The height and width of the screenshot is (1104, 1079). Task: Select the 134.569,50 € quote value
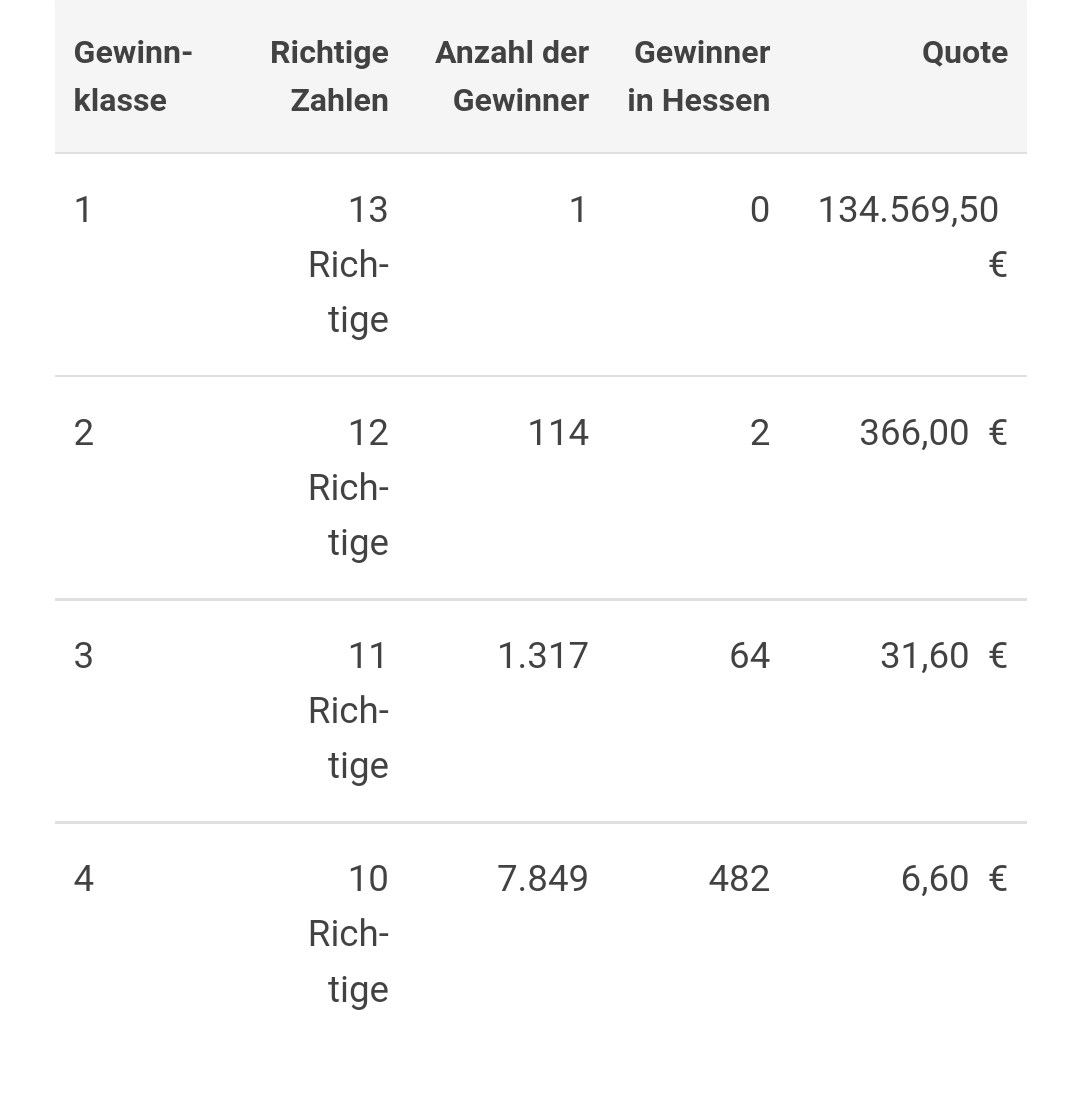(913, 237)
